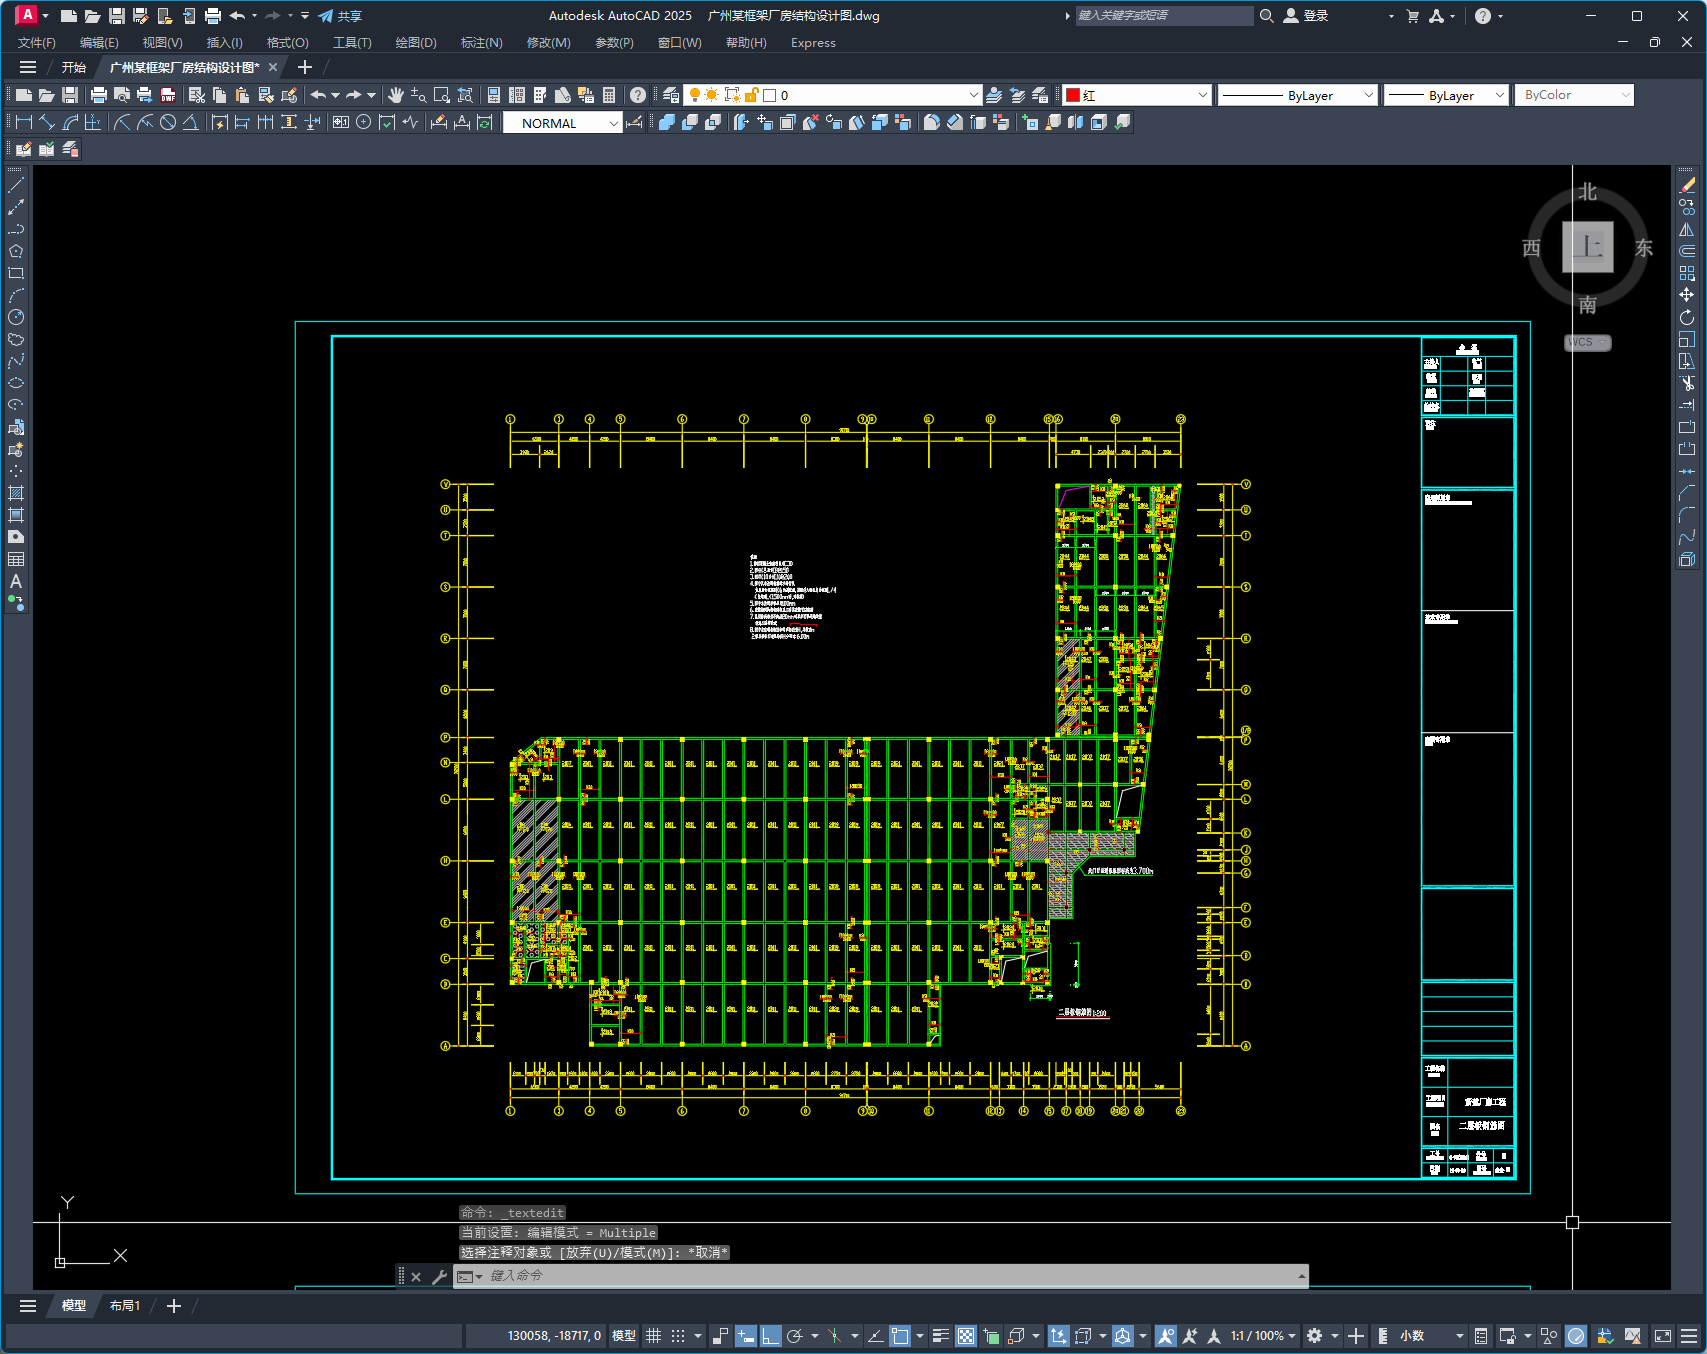Screen dimensions: 1707x1354
Task: Add a new layout with the plus button
Action: click(x=174, y=1306)
